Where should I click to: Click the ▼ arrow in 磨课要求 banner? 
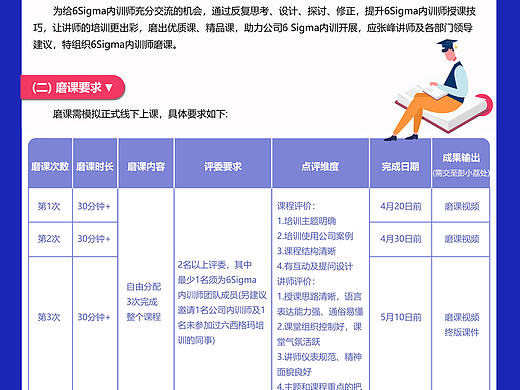[x=109, y=88]
